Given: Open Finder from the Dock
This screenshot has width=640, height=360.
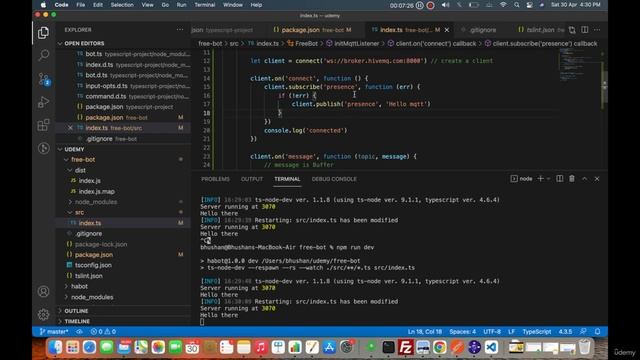Looking at the screenshot, I should [55, 347].
